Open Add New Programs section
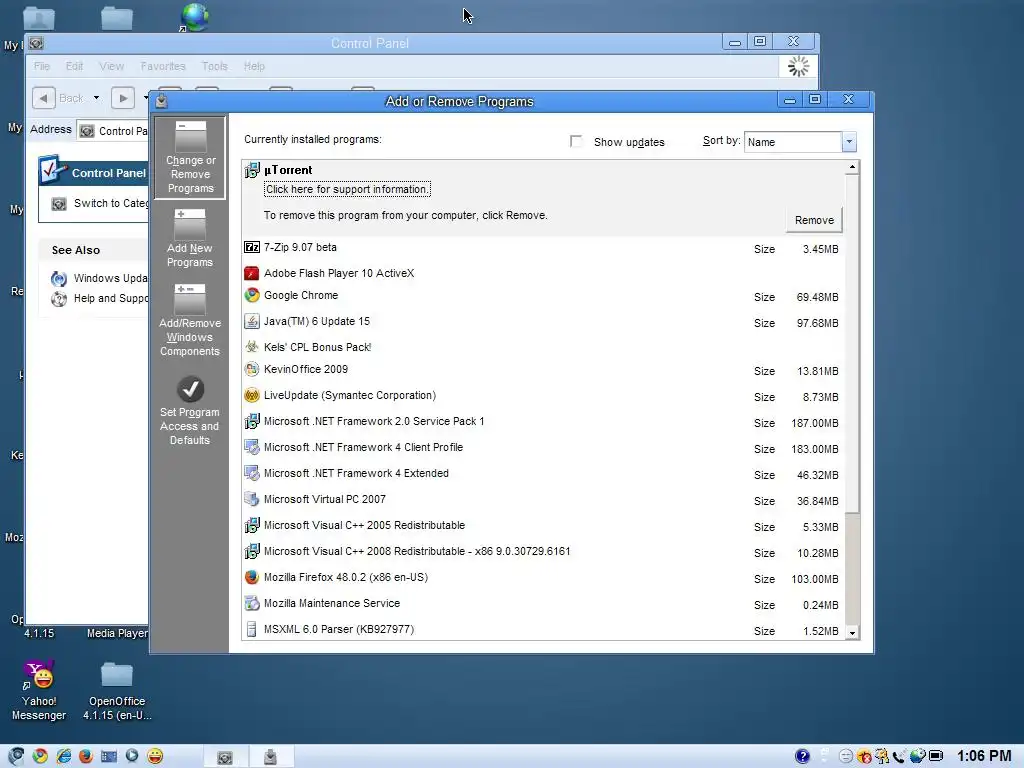 click(x=190, y=238)
